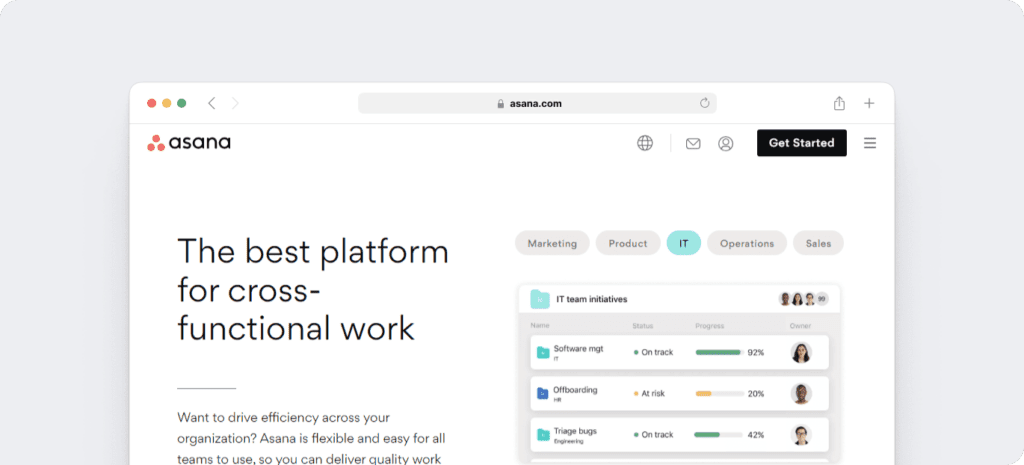Image resolution: width=1024 pixels, height=465 pixels.
Task: Click the 42% progress value
Action: (x=756, y=435)
